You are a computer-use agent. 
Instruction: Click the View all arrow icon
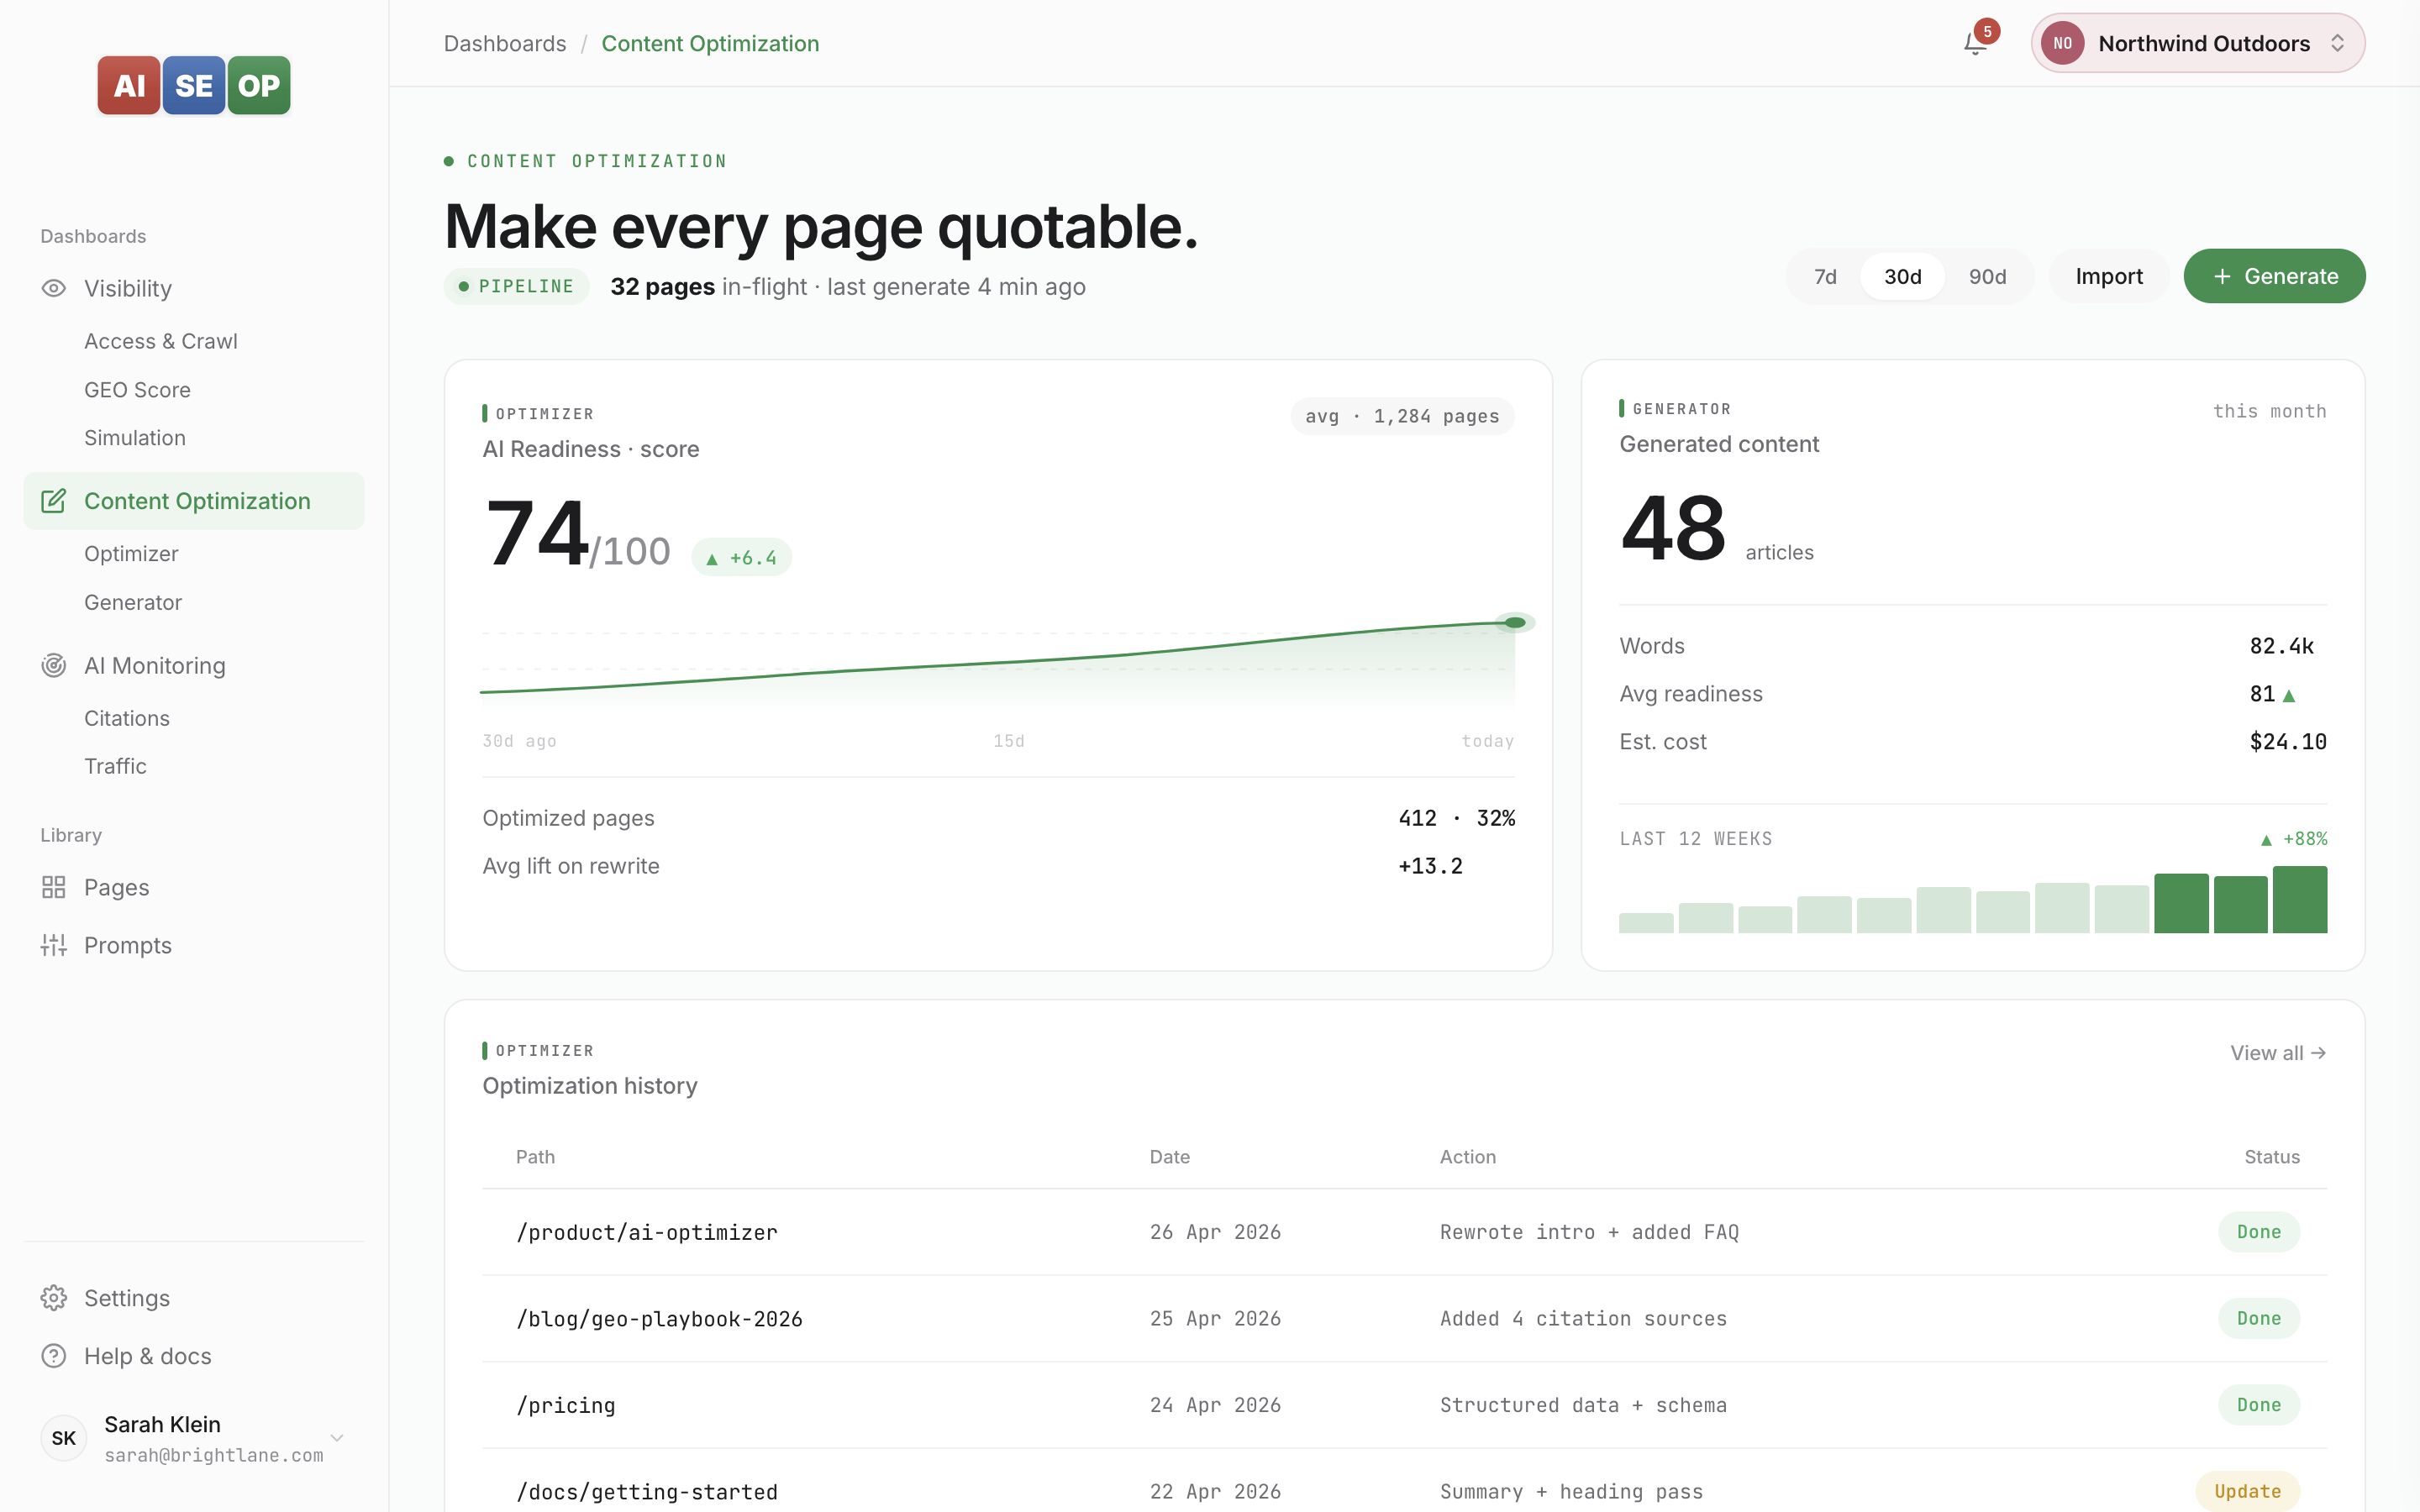click(2319, 1053)
